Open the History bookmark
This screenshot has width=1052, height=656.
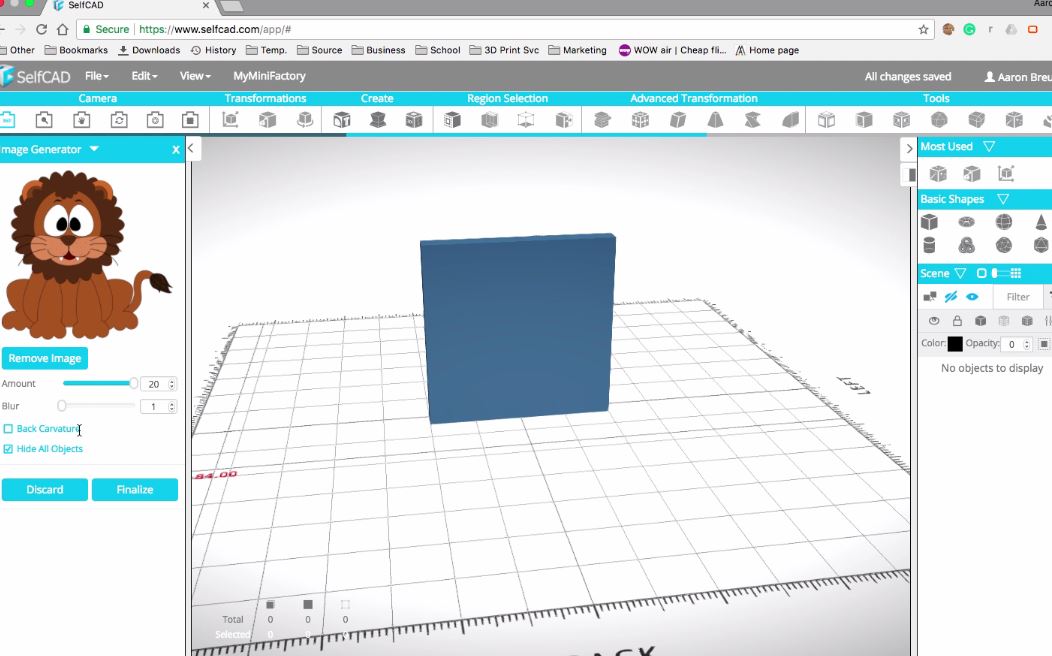[x=213, y=50]
